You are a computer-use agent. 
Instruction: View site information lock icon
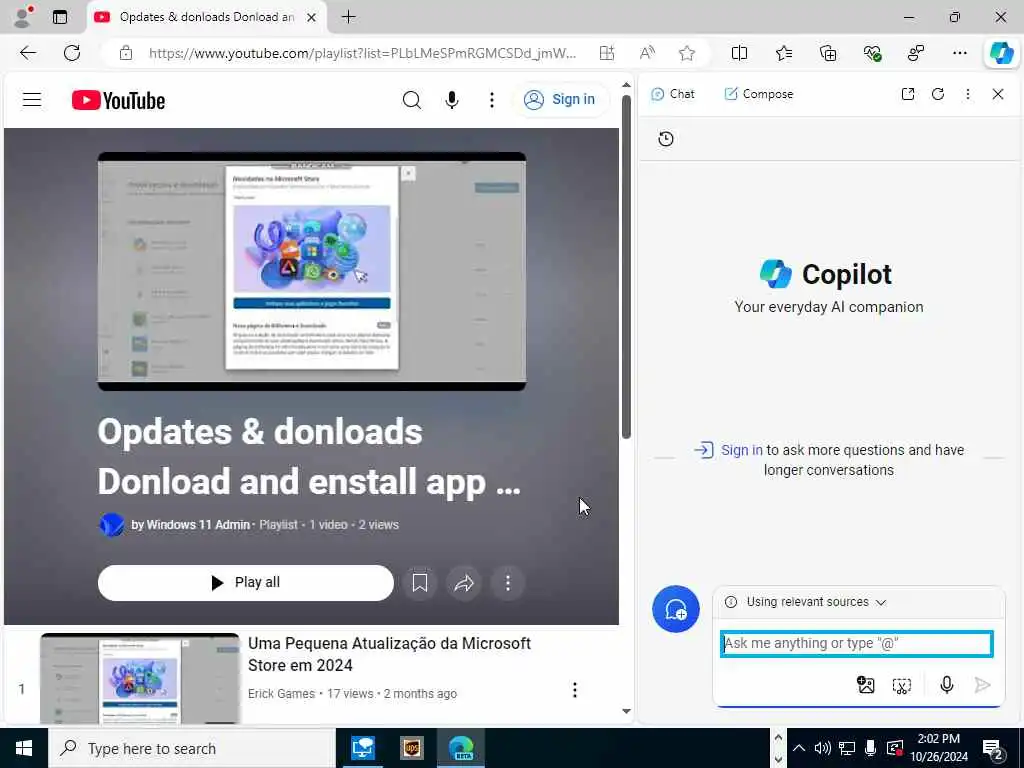(125, 53)
